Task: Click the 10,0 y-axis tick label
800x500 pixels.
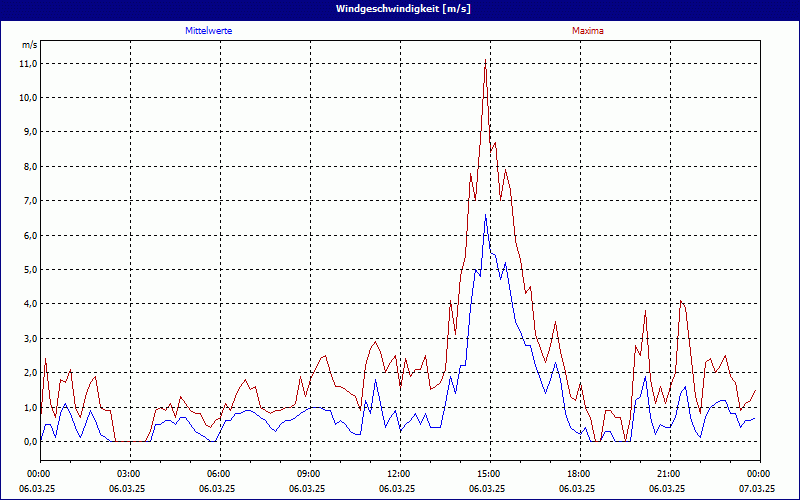Action: [28, 98]
